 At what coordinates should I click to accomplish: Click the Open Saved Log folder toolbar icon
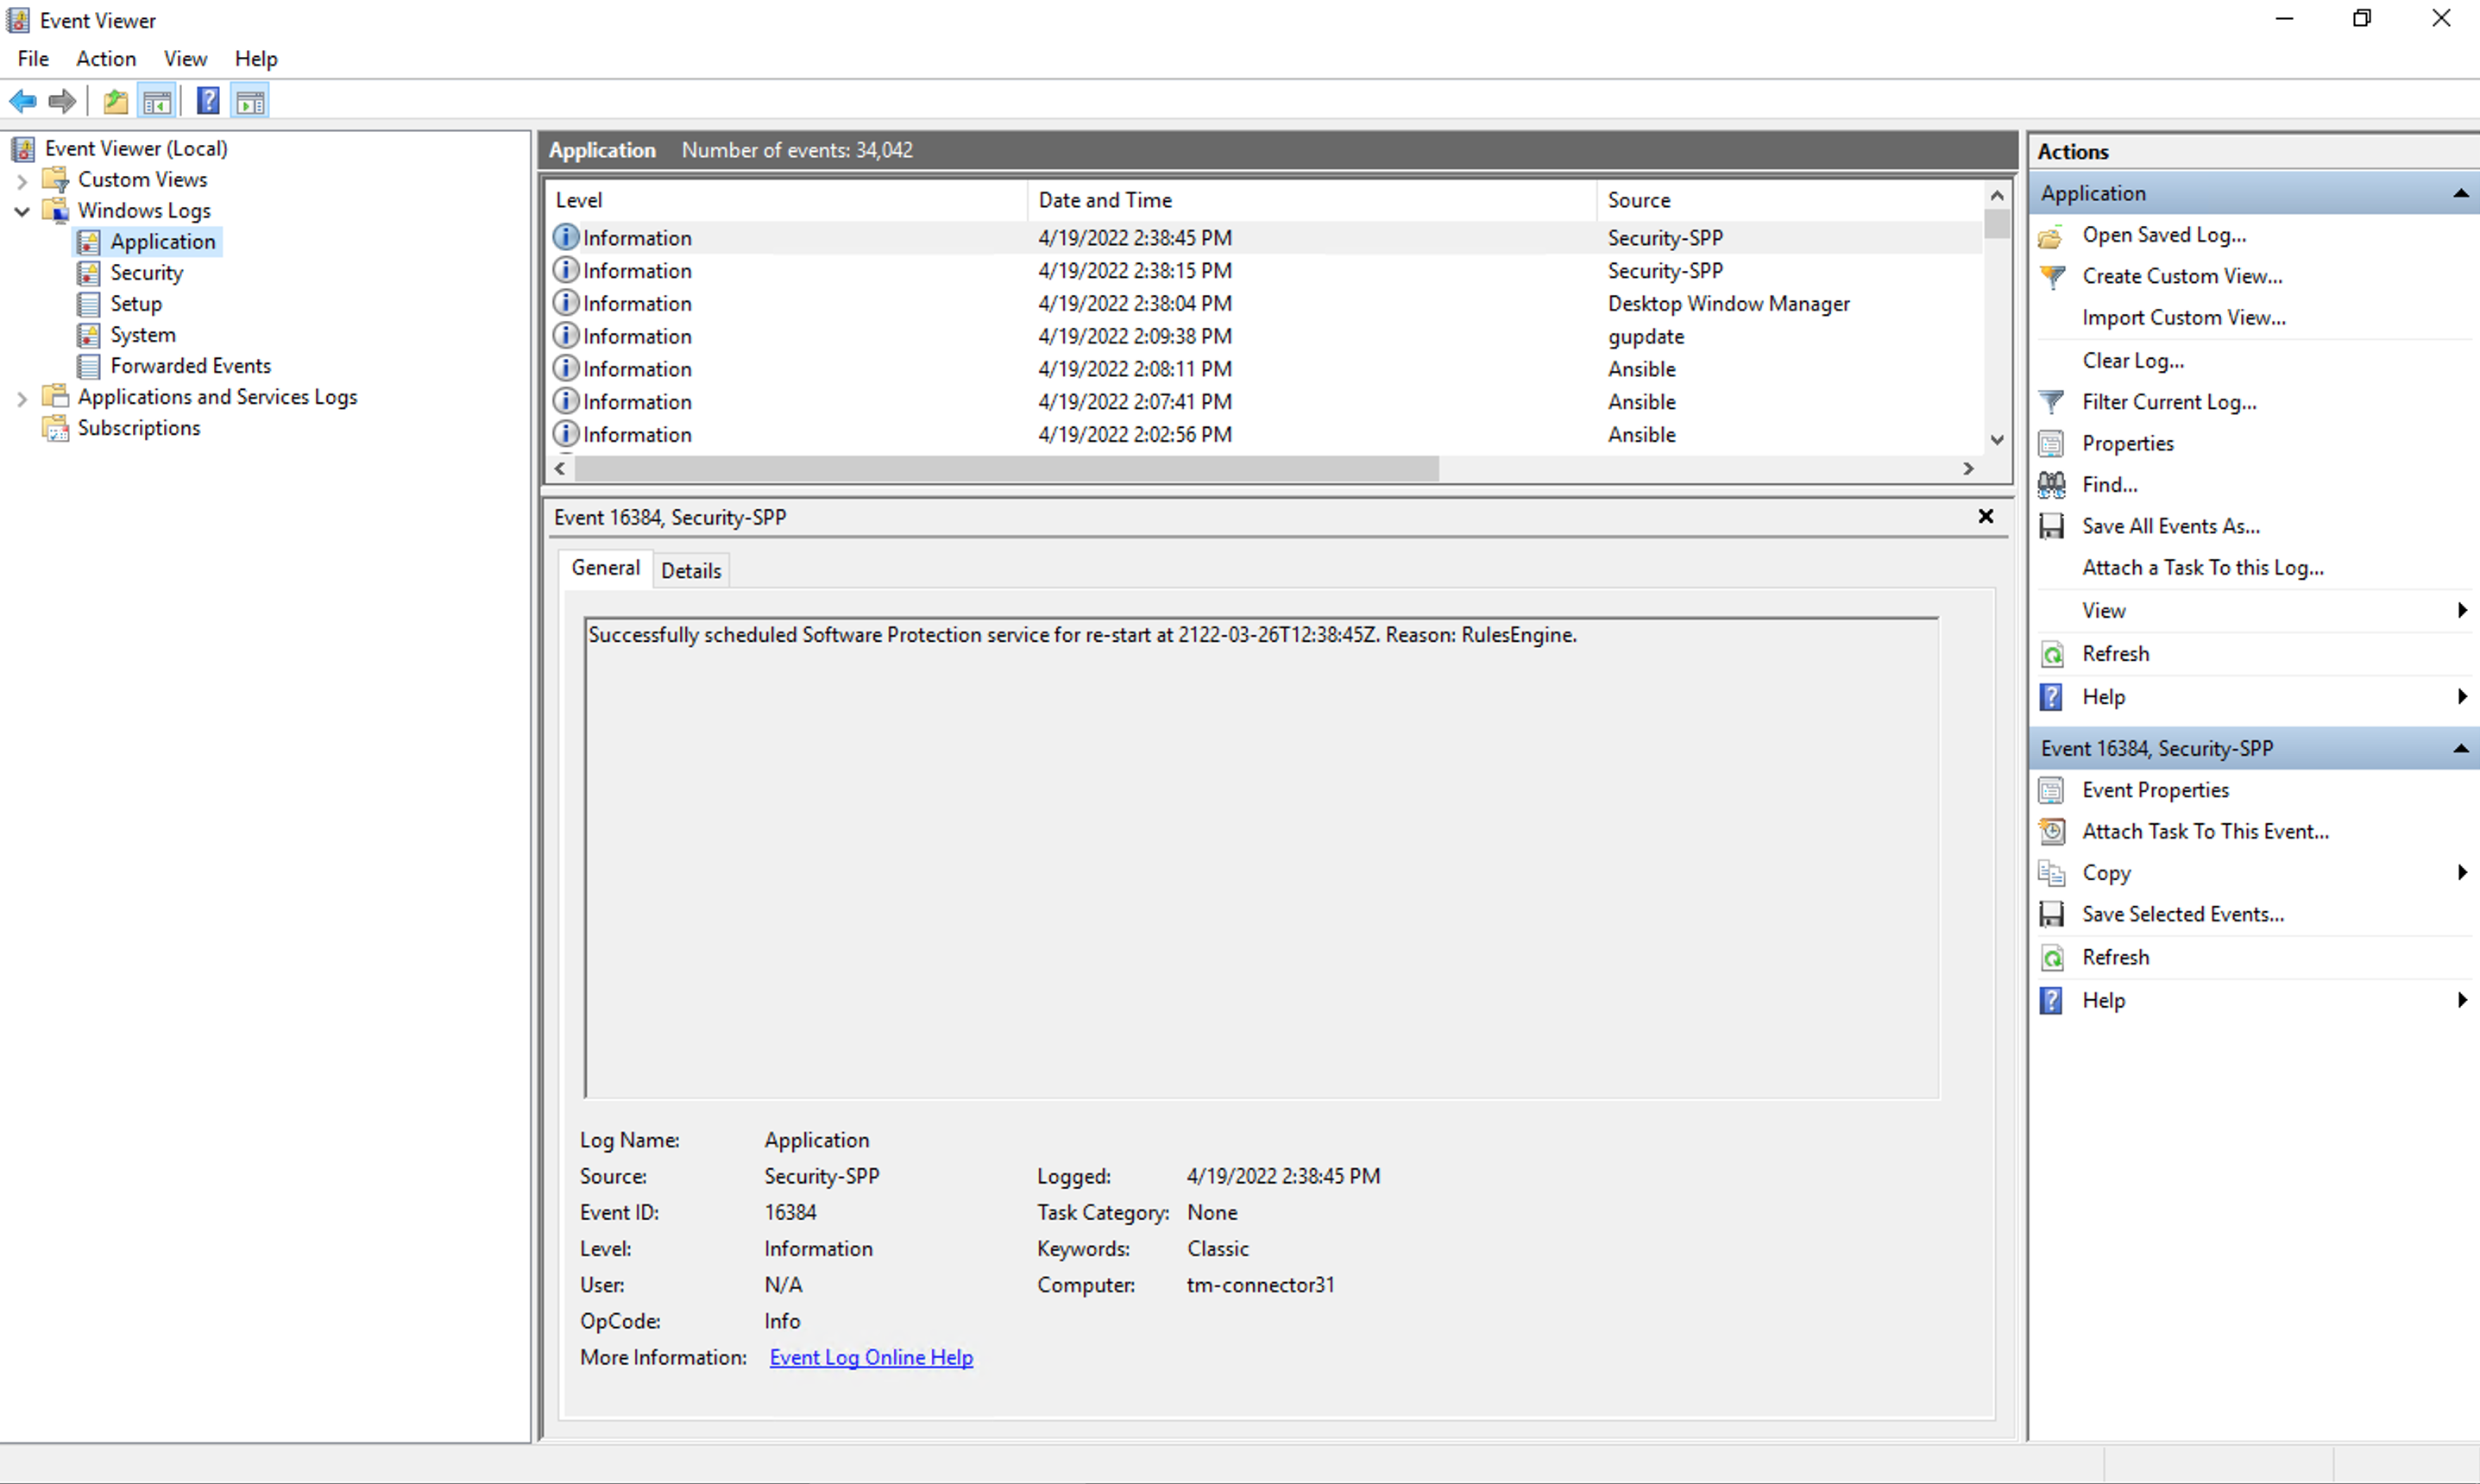click(x=115, y=100)
